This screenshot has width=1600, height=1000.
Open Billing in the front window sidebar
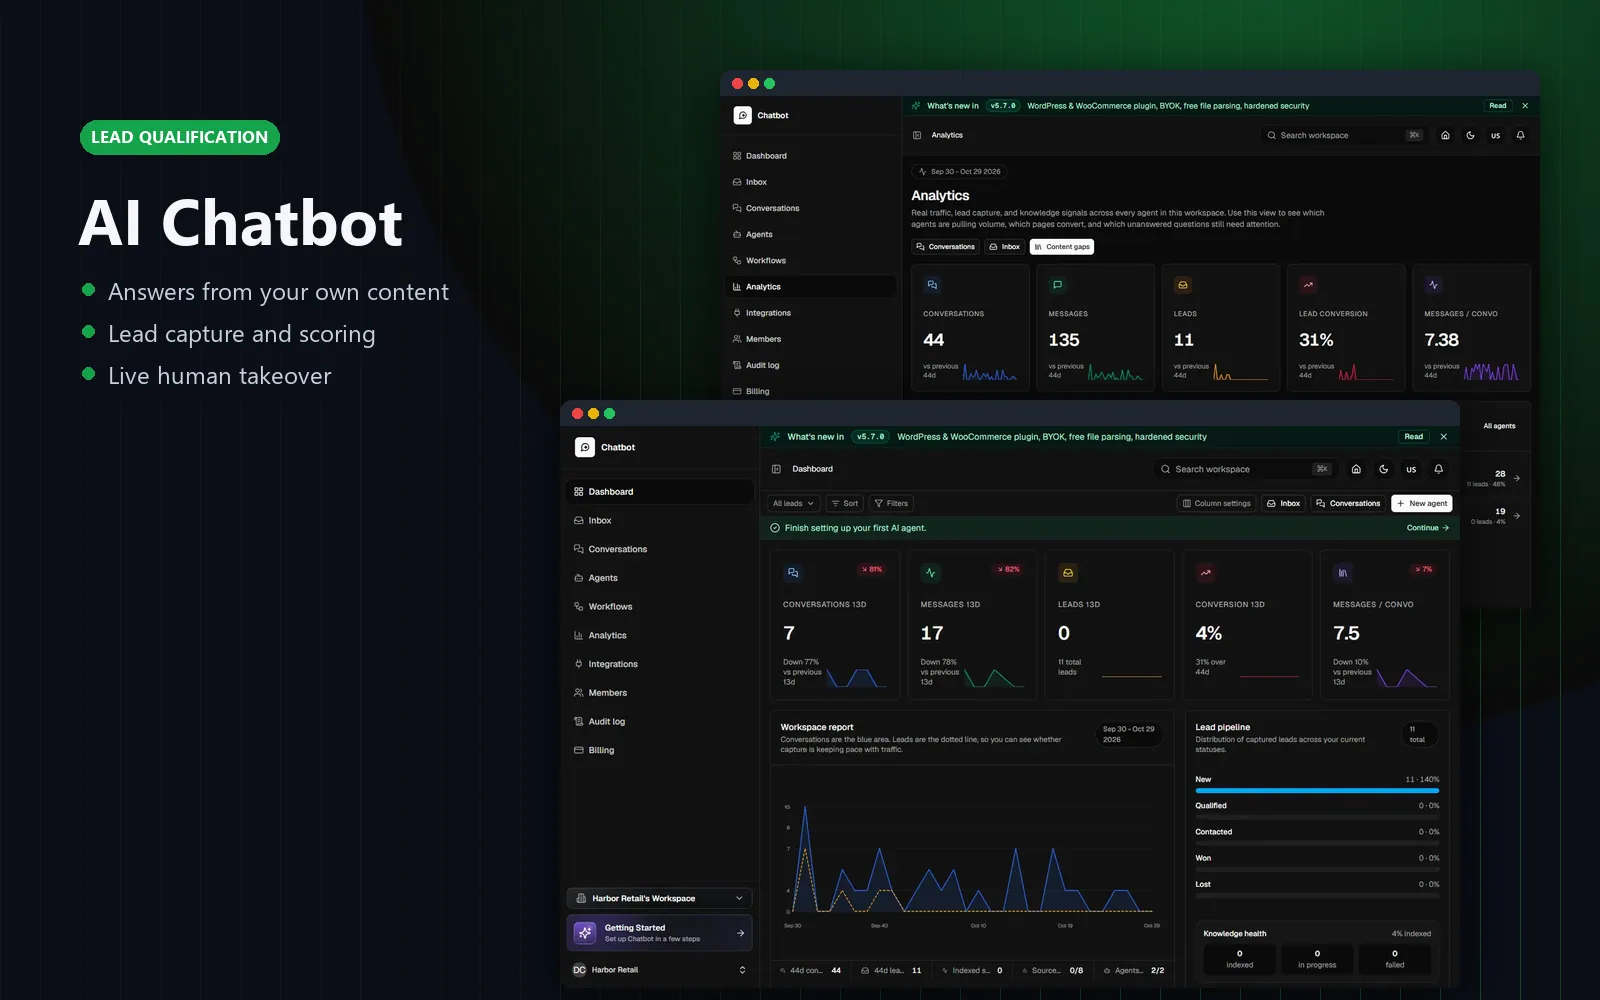coord(659,750)
